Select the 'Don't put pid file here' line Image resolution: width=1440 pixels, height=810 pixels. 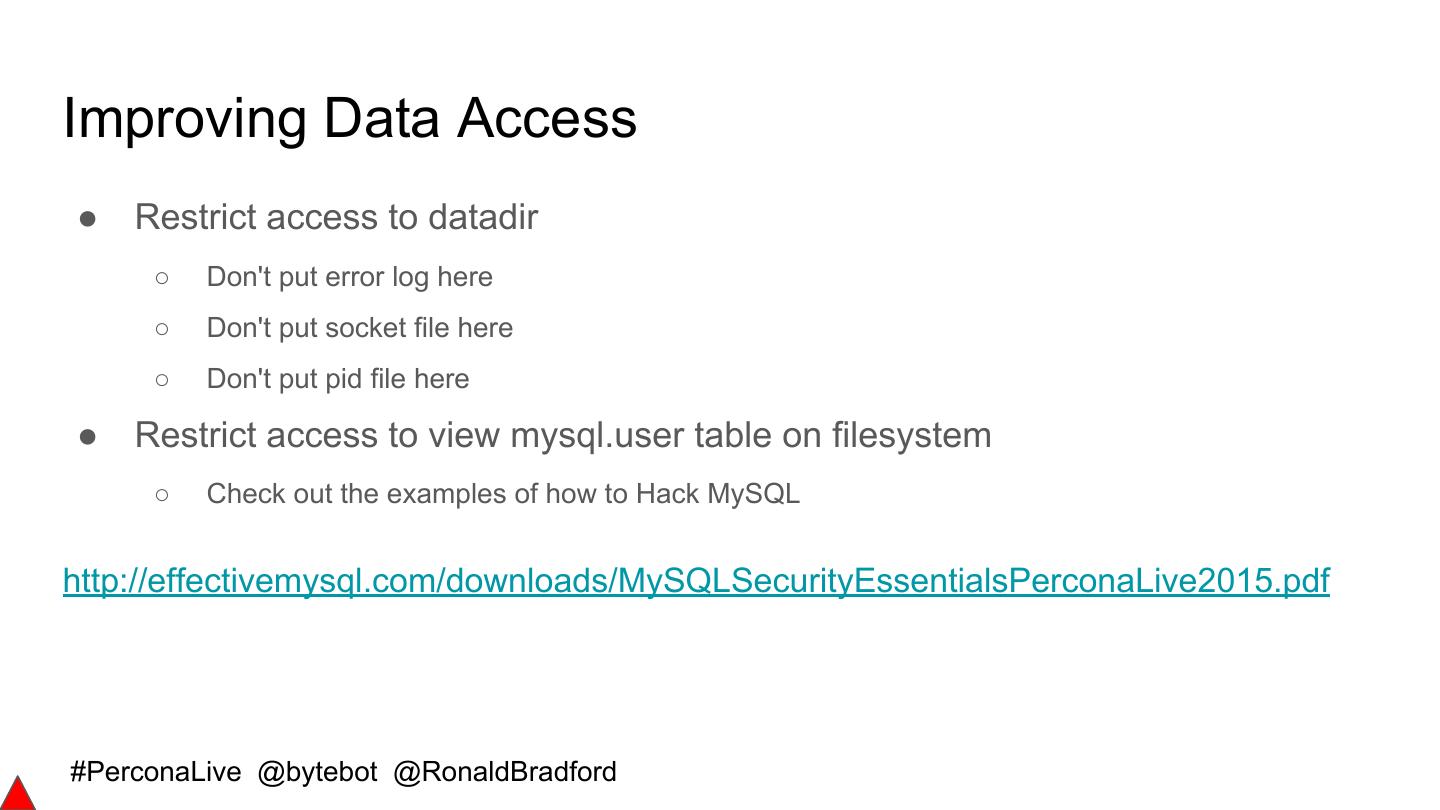click(x=337, y=379)
